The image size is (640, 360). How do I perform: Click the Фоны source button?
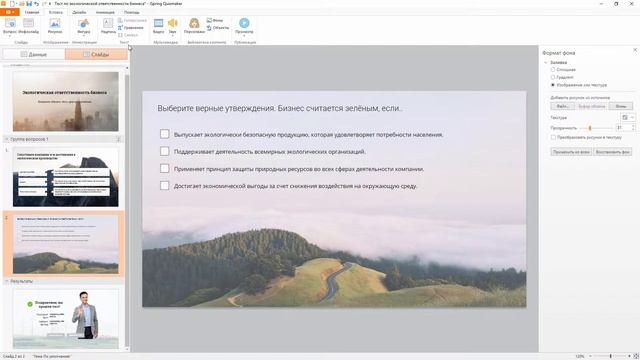click(x=621, y=106)
